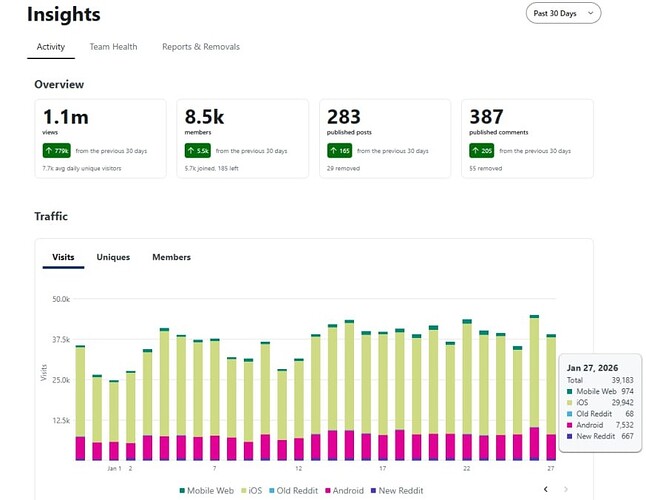This screenshot has height=500, width=646.
Task: Click the previous arrow below the chart
Action: click(x=545, y=489)
